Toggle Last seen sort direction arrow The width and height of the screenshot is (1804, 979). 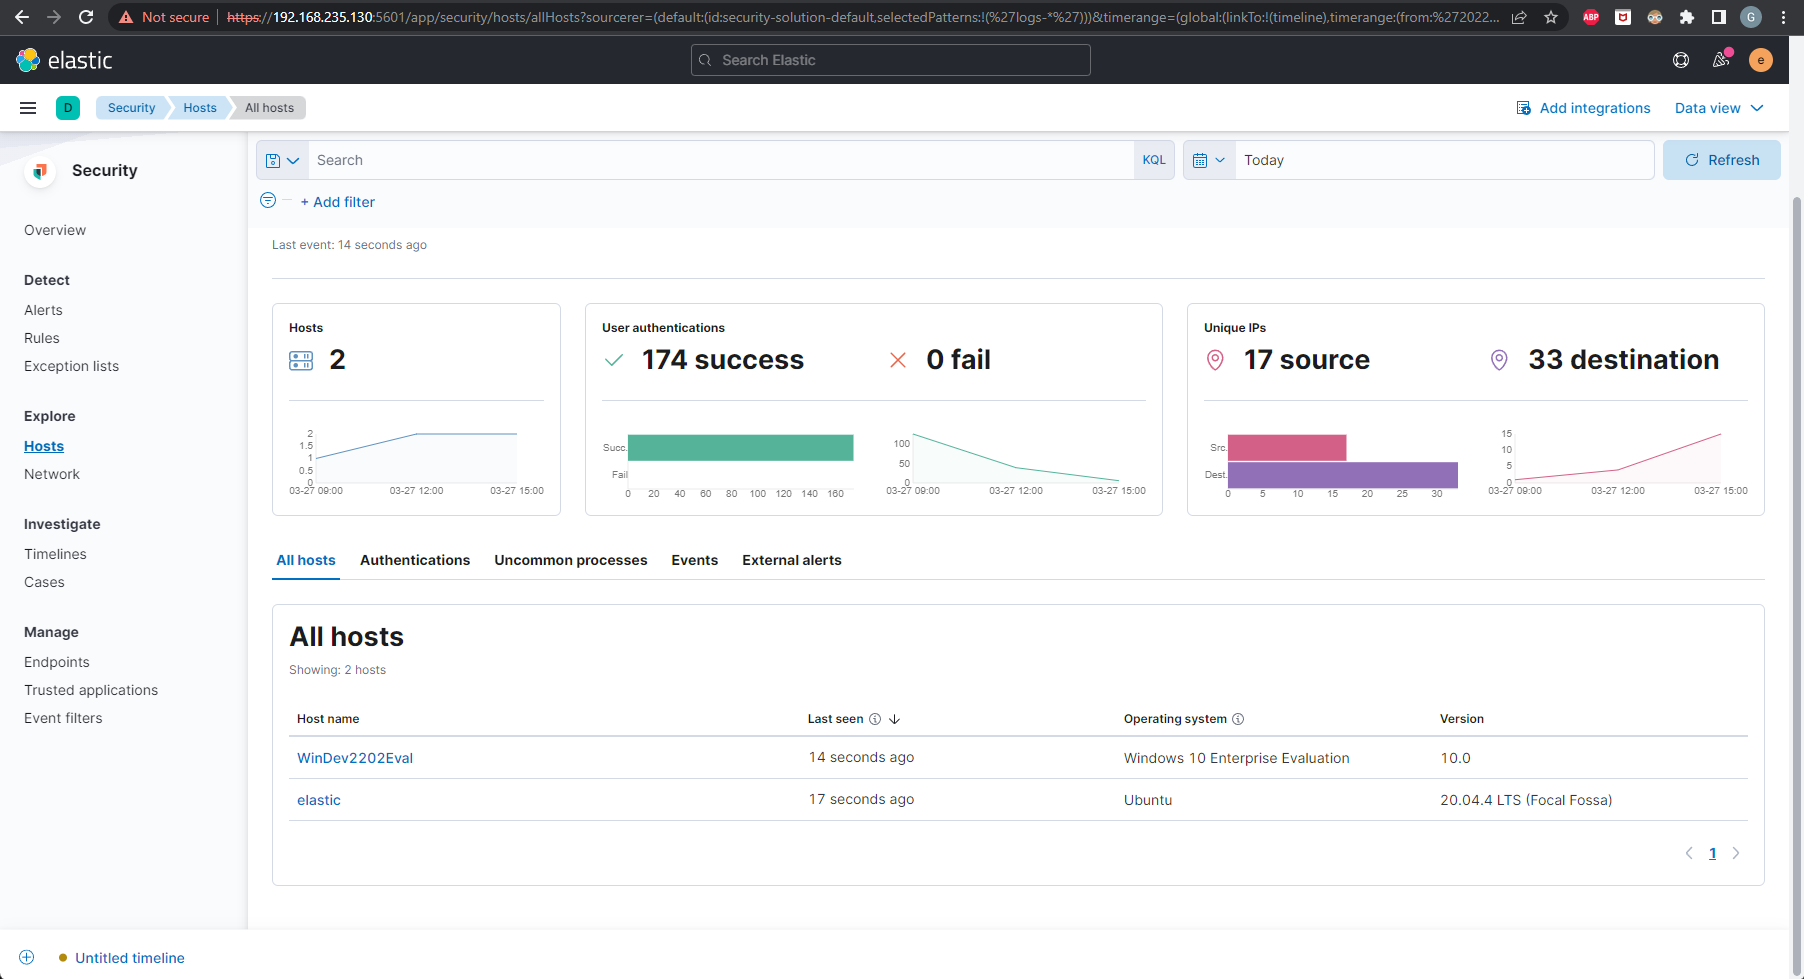tap(895, 719)
